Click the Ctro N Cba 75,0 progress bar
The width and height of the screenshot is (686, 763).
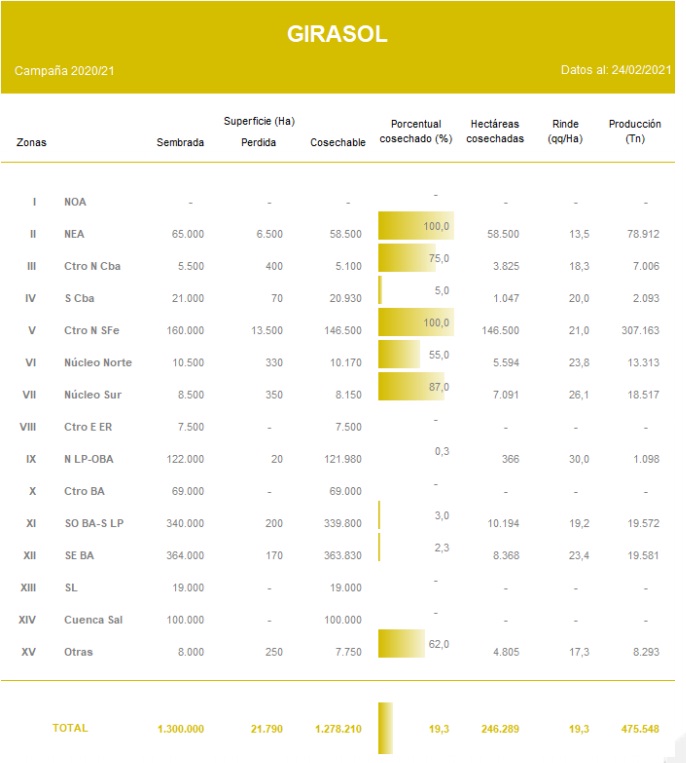click(x=406, y=259)
